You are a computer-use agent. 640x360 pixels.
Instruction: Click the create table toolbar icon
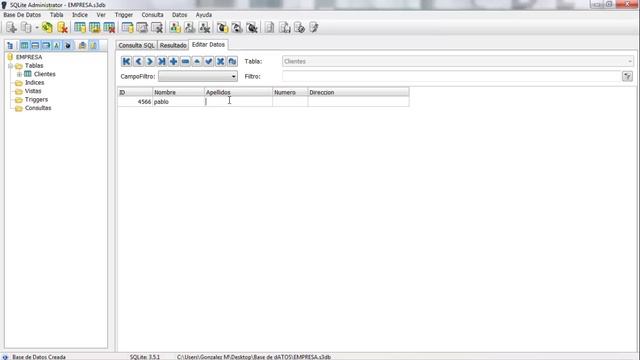[80, 27]
